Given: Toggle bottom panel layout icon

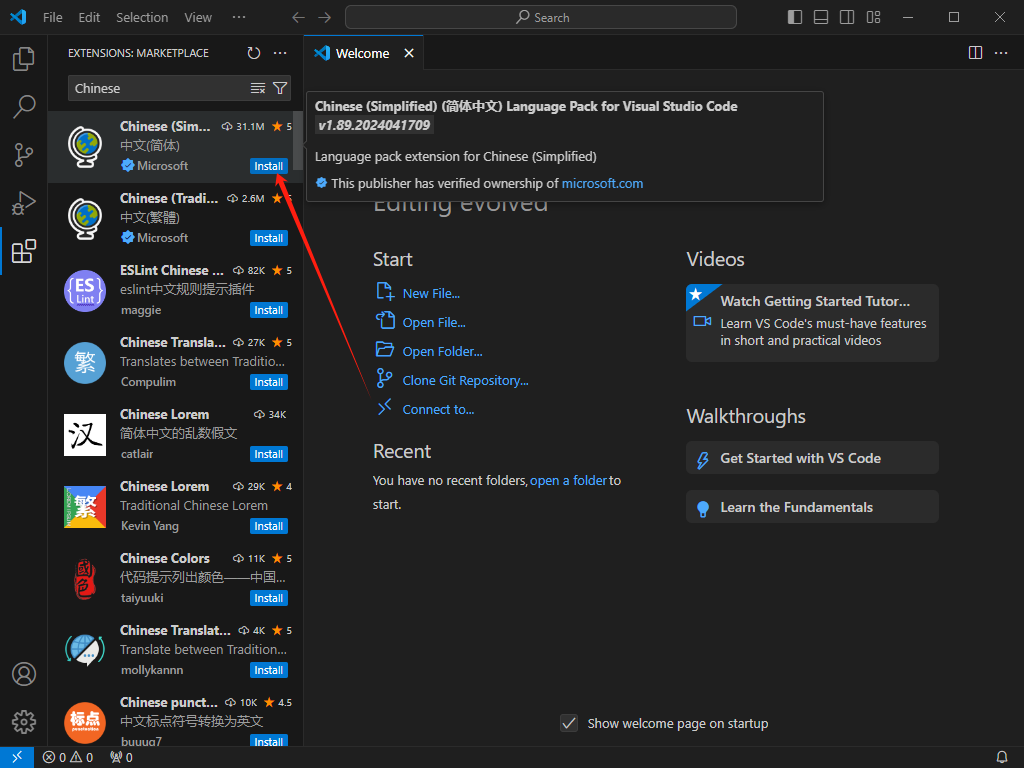Looking at the screenshot, I should pos(821,18).
